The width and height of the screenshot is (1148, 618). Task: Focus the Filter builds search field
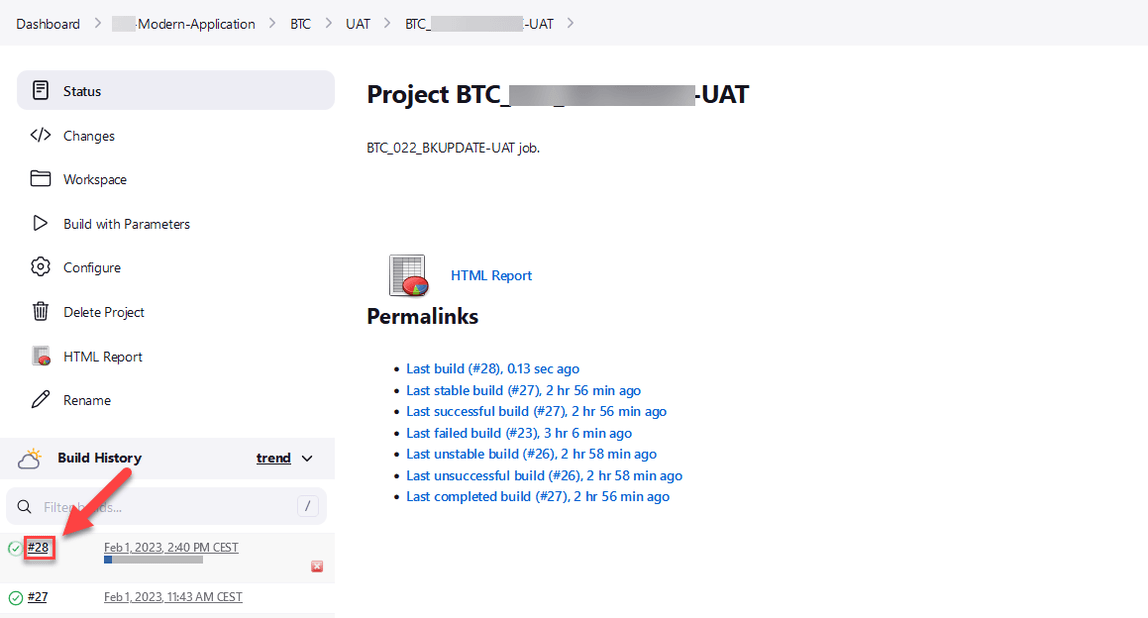[x=165, y=506]
